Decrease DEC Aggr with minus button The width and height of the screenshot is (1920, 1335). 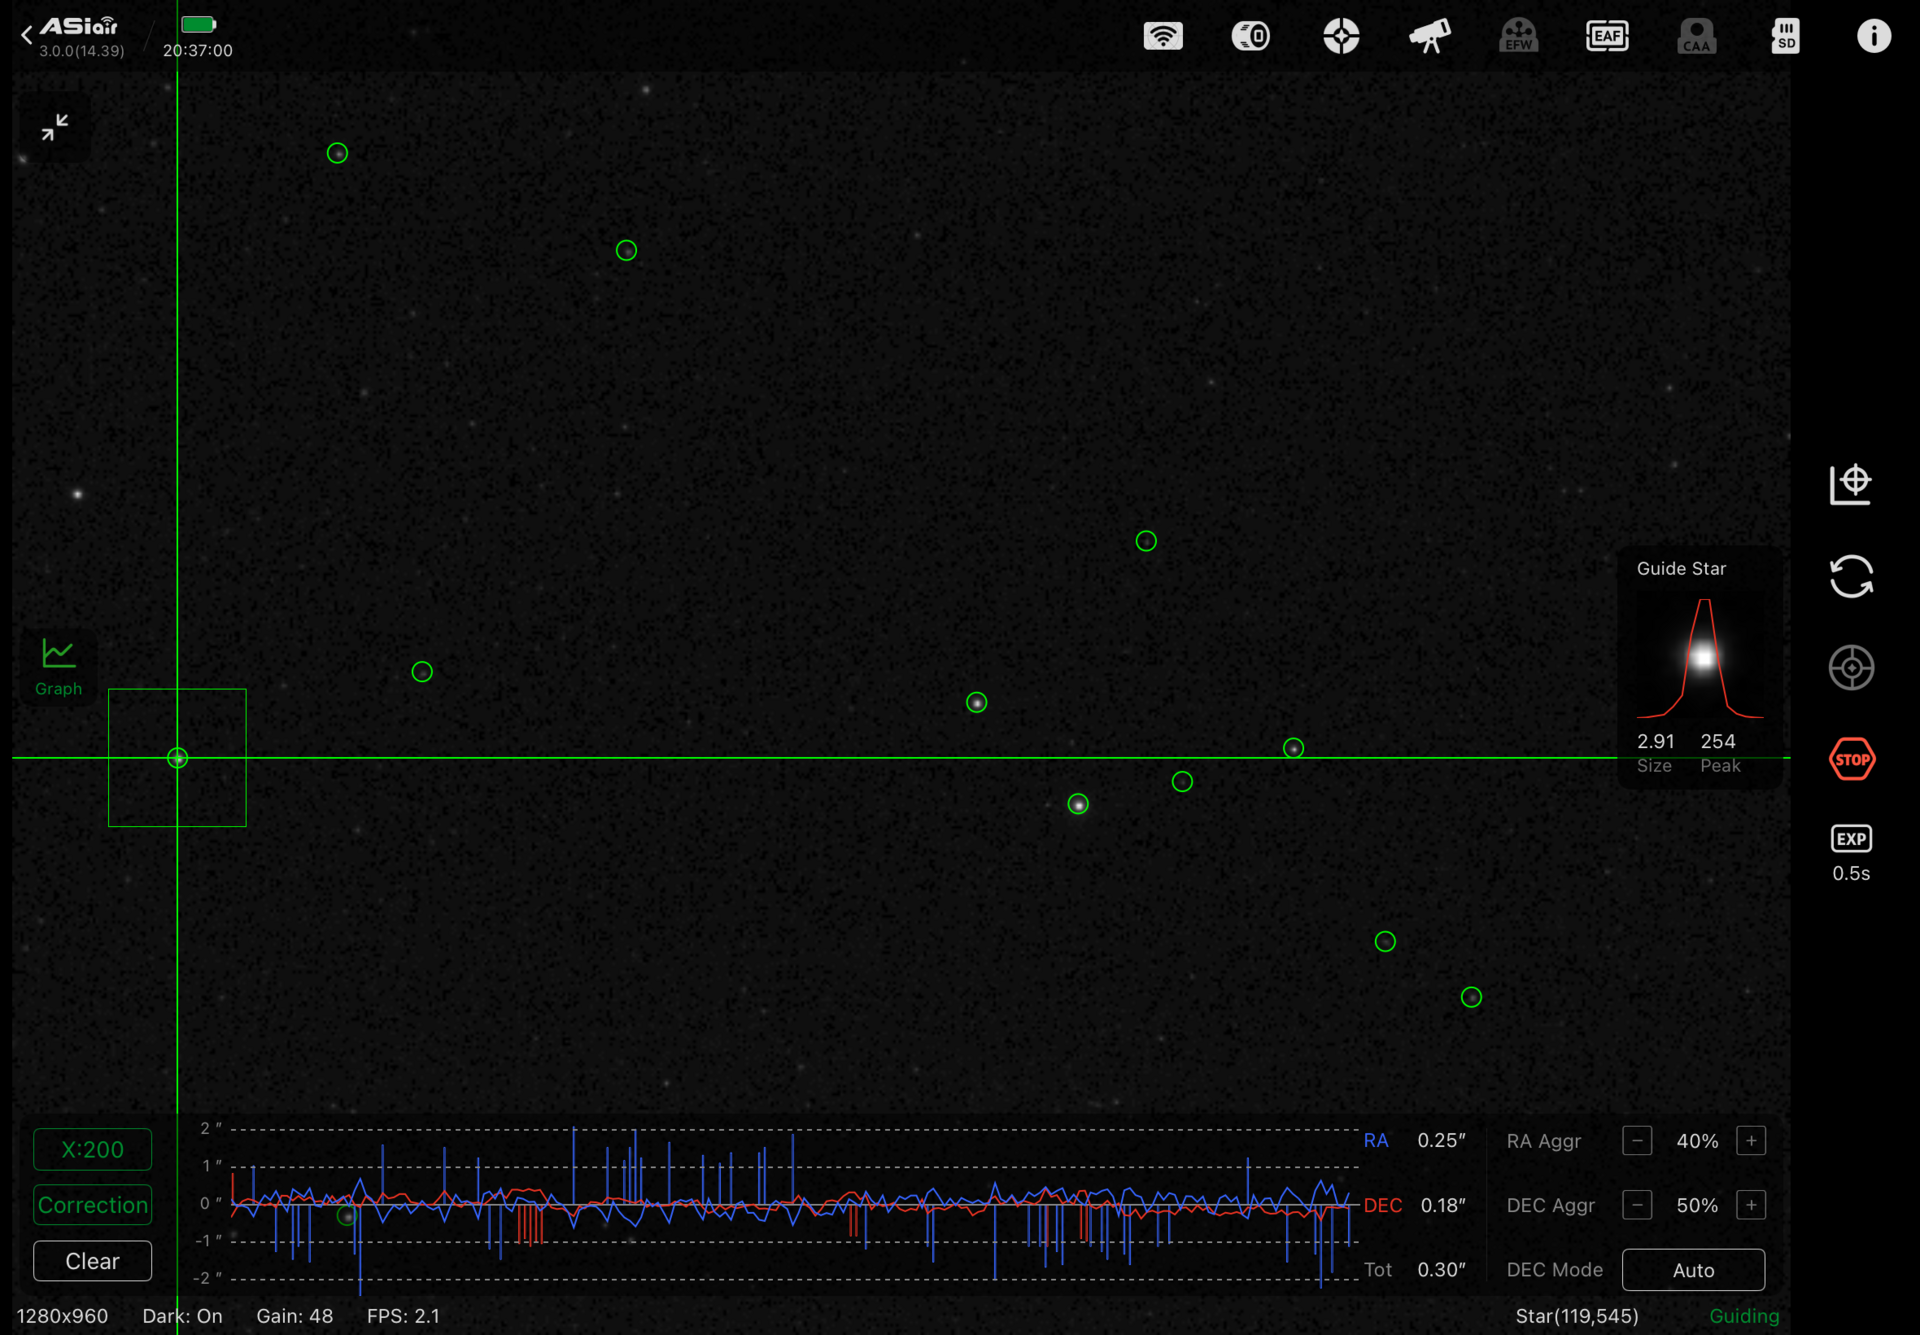1637,1205
